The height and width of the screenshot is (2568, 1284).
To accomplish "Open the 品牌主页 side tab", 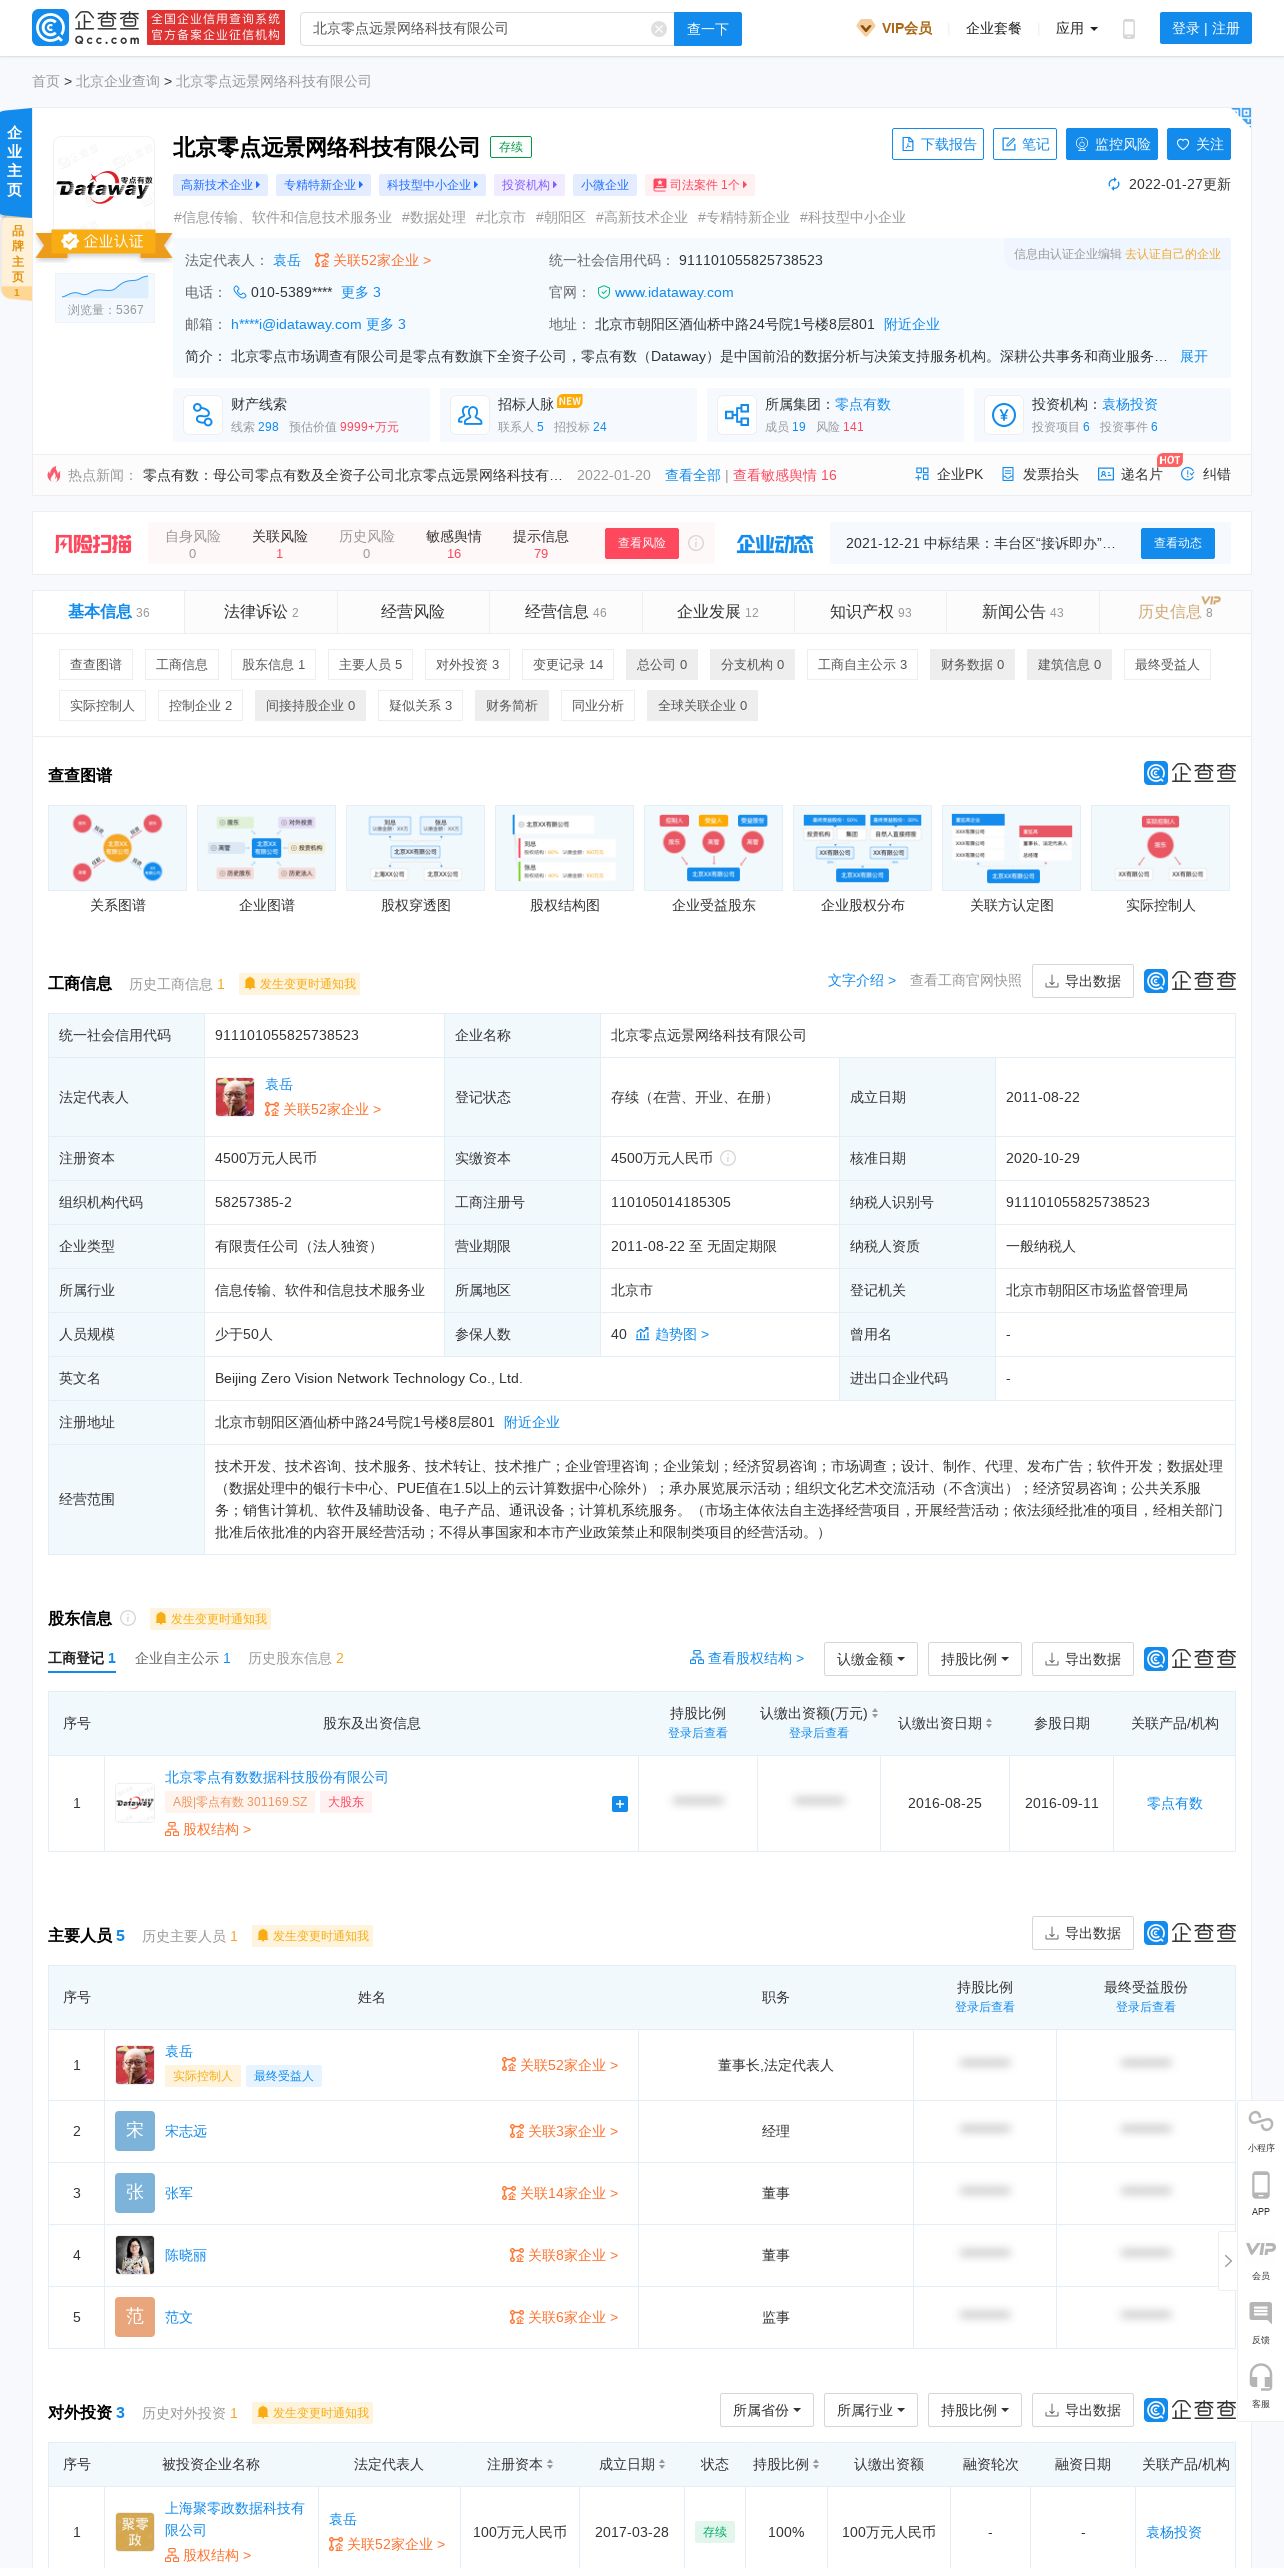I will click(x=16, y=260).
